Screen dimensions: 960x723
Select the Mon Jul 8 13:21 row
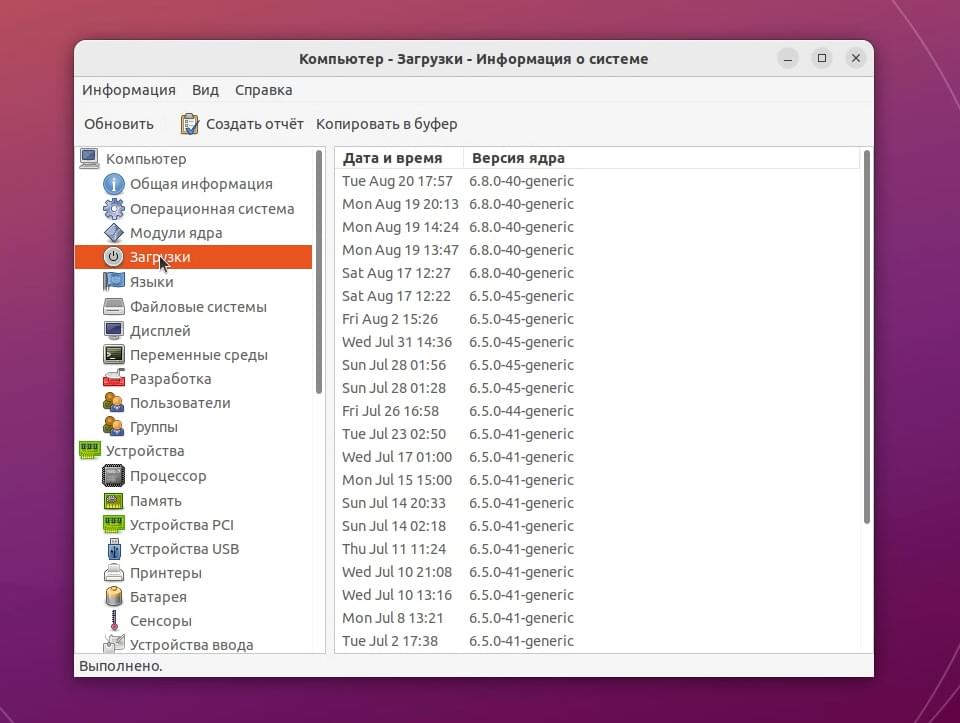coord(597,618)
